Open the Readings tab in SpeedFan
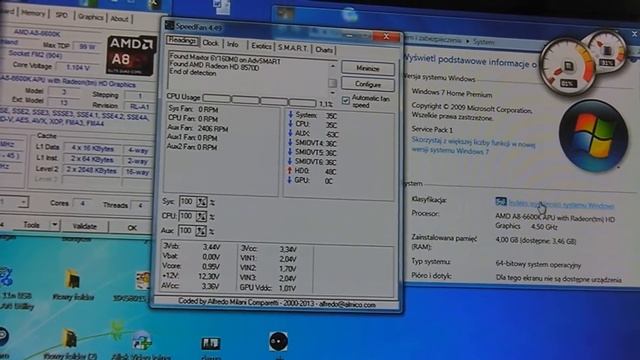This screenshot has width=640, height=360. [182, 41]
